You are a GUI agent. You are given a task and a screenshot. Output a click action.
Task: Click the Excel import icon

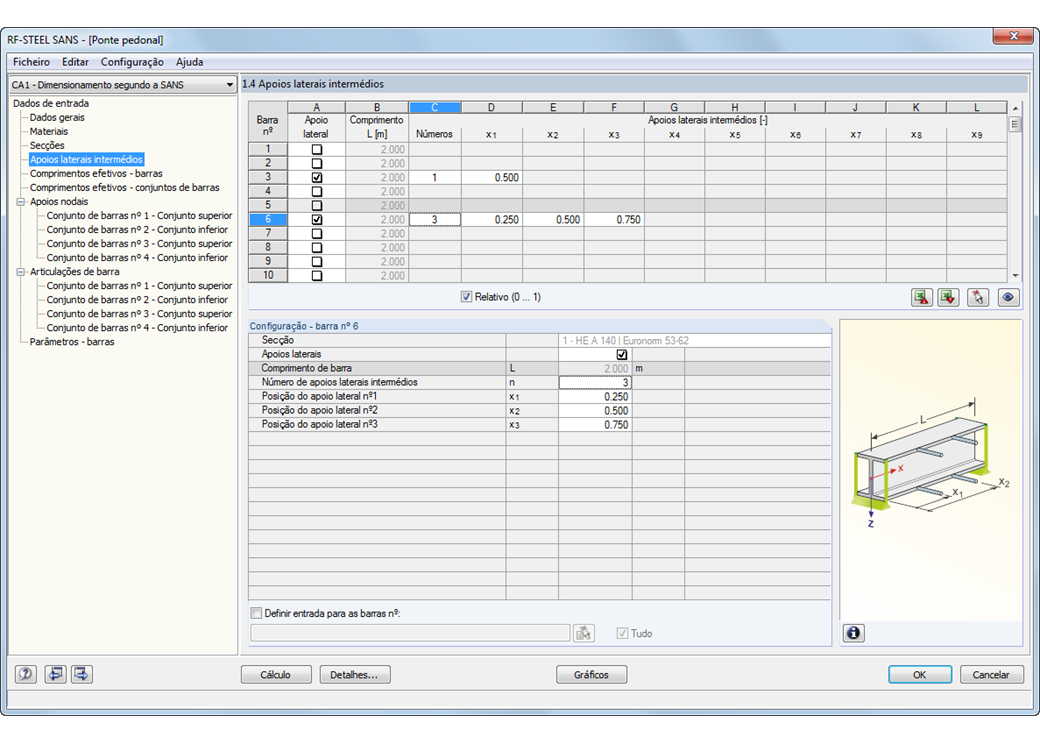pyautogui.click(x=948, y=298)
